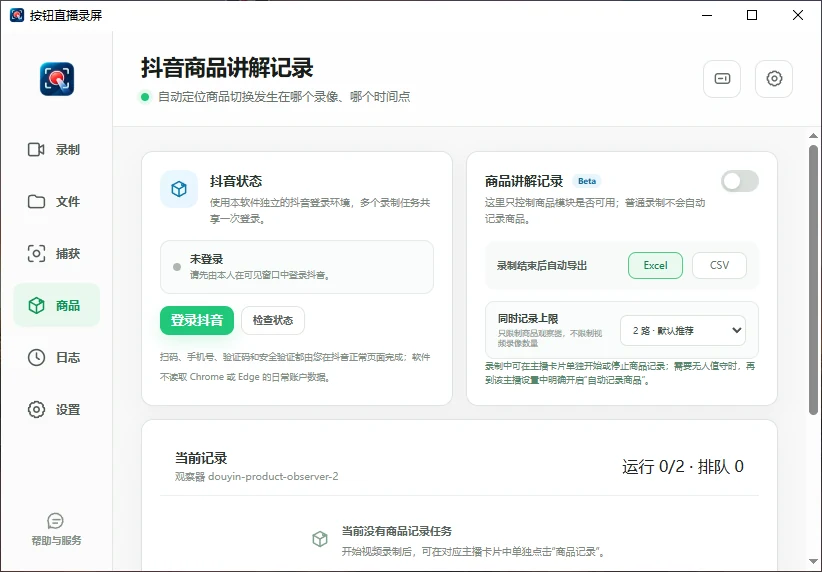
Task: Click the compact-mode button in the header
Action: pyautogui.click(x=722, y=79)
